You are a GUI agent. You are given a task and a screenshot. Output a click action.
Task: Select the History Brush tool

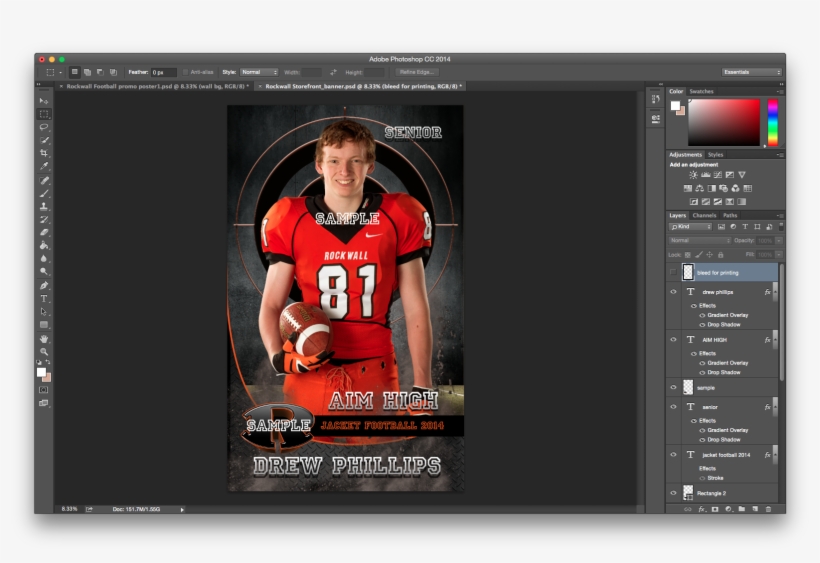pos(44,220)
